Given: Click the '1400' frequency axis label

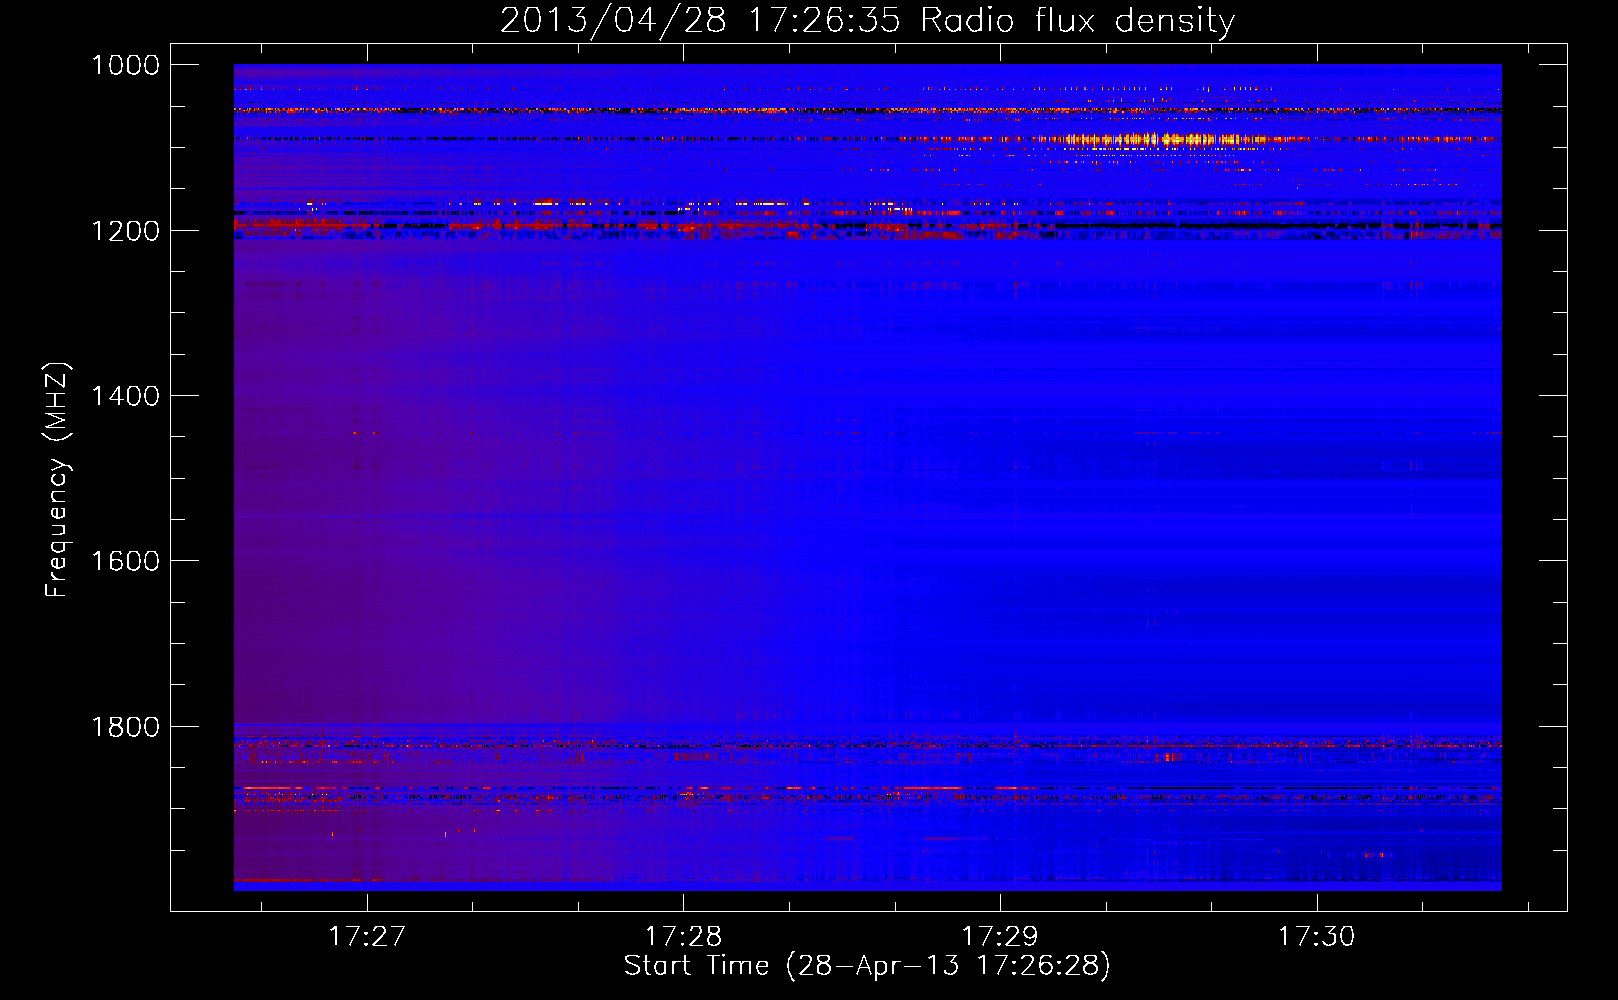Looking at the screenshot, I should 125,396.
